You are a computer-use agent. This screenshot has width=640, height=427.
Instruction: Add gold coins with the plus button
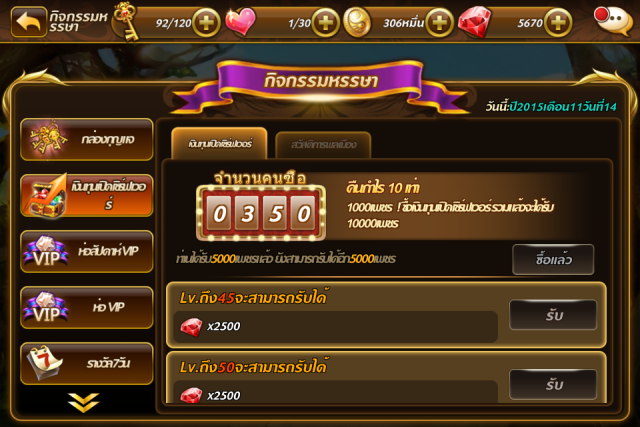point(439,22)
